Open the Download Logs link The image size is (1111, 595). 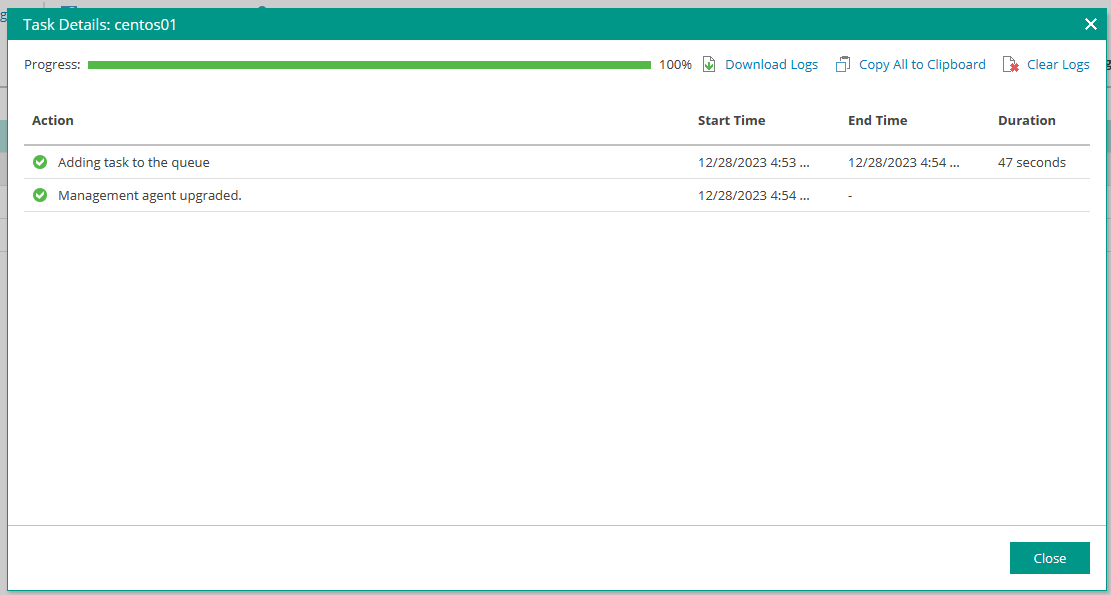pyautogui.click(x=771, y=64)
